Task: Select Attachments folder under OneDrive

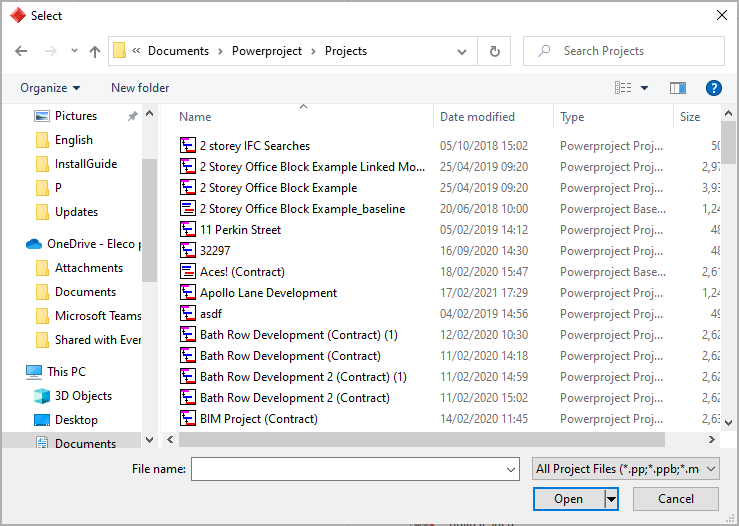Action: pyautogui.click(x=89, y=268)
